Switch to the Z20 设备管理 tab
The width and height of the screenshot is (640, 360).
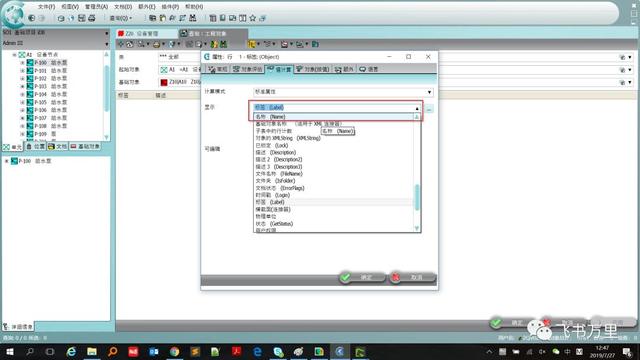(147, 33)
